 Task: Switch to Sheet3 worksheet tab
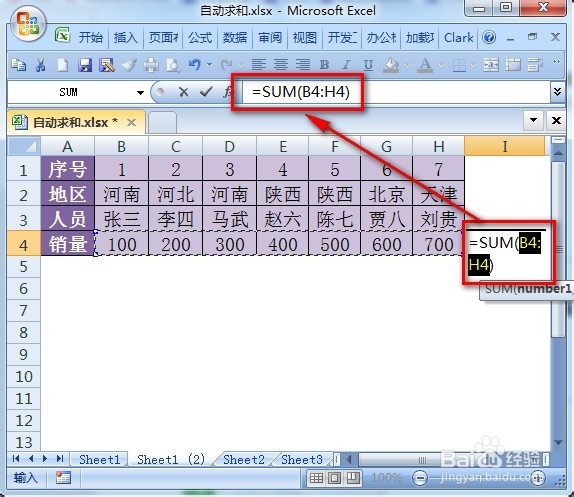click(302, 460)
